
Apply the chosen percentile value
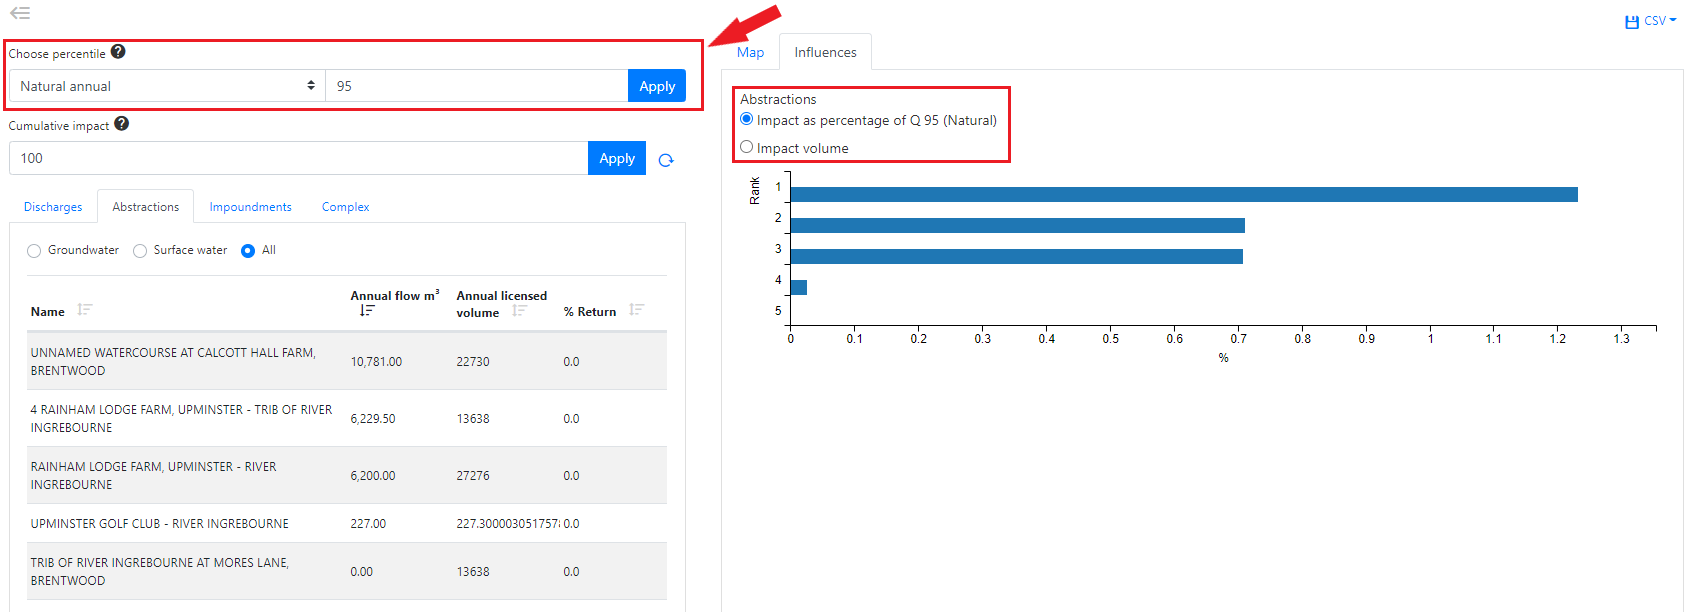pos(657,86)
